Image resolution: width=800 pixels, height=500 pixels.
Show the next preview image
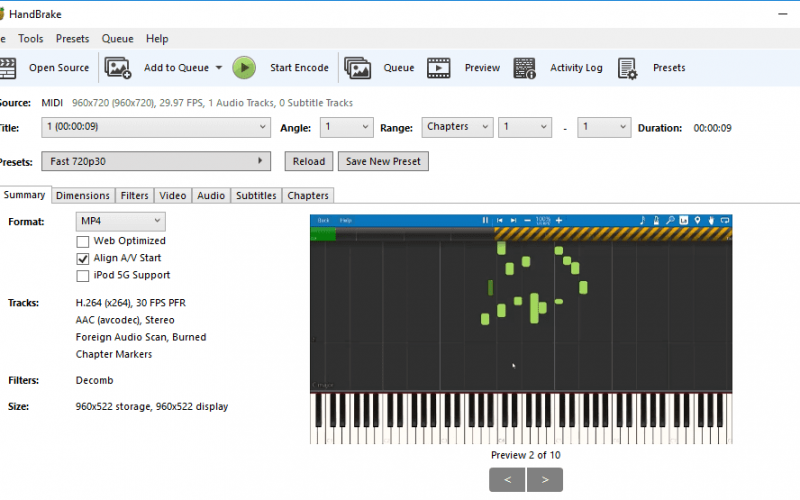click(x=545, y=480)
